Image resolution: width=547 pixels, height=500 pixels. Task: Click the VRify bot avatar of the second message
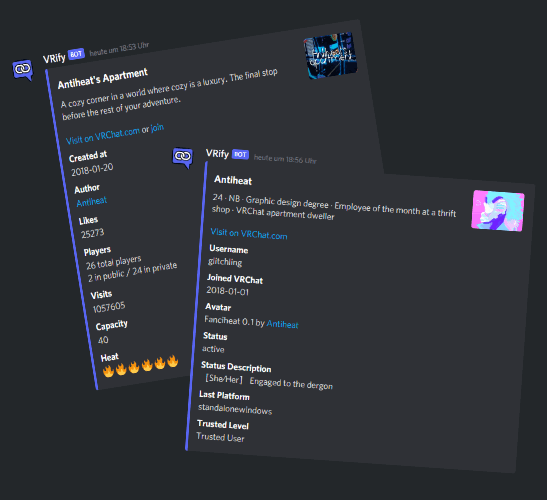(x=182, y=157)
